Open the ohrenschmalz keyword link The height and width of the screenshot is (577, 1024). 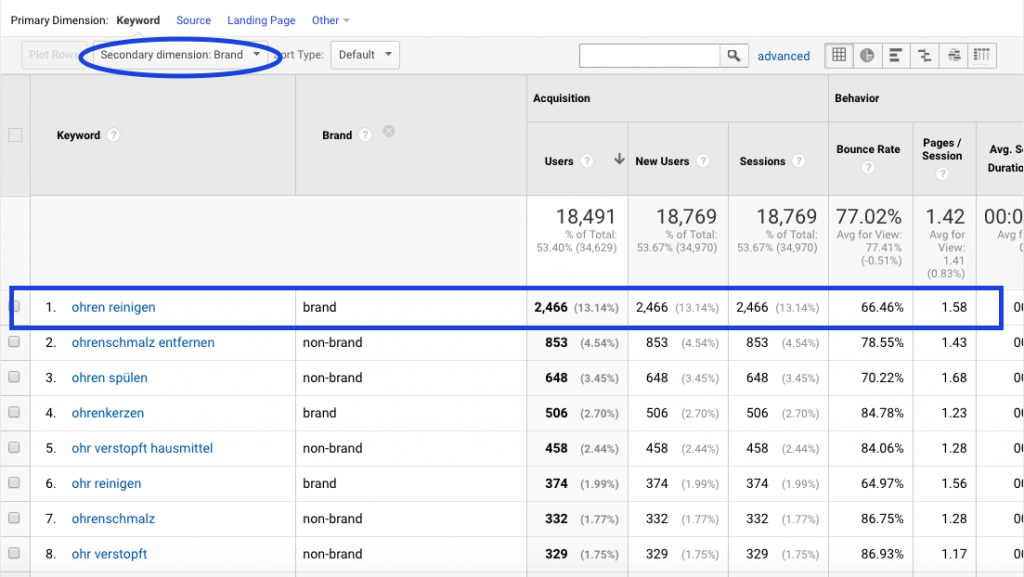114,519
